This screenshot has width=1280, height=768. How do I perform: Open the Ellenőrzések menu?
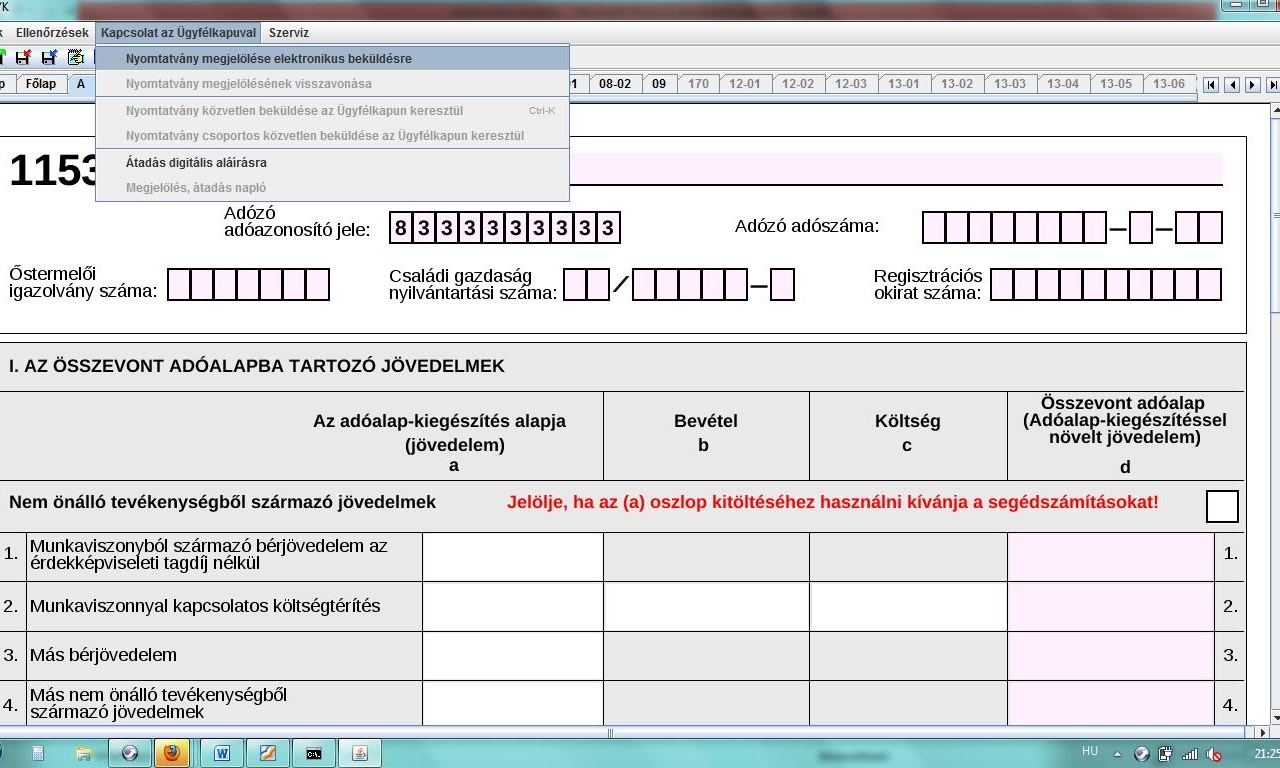coord(52,33)
